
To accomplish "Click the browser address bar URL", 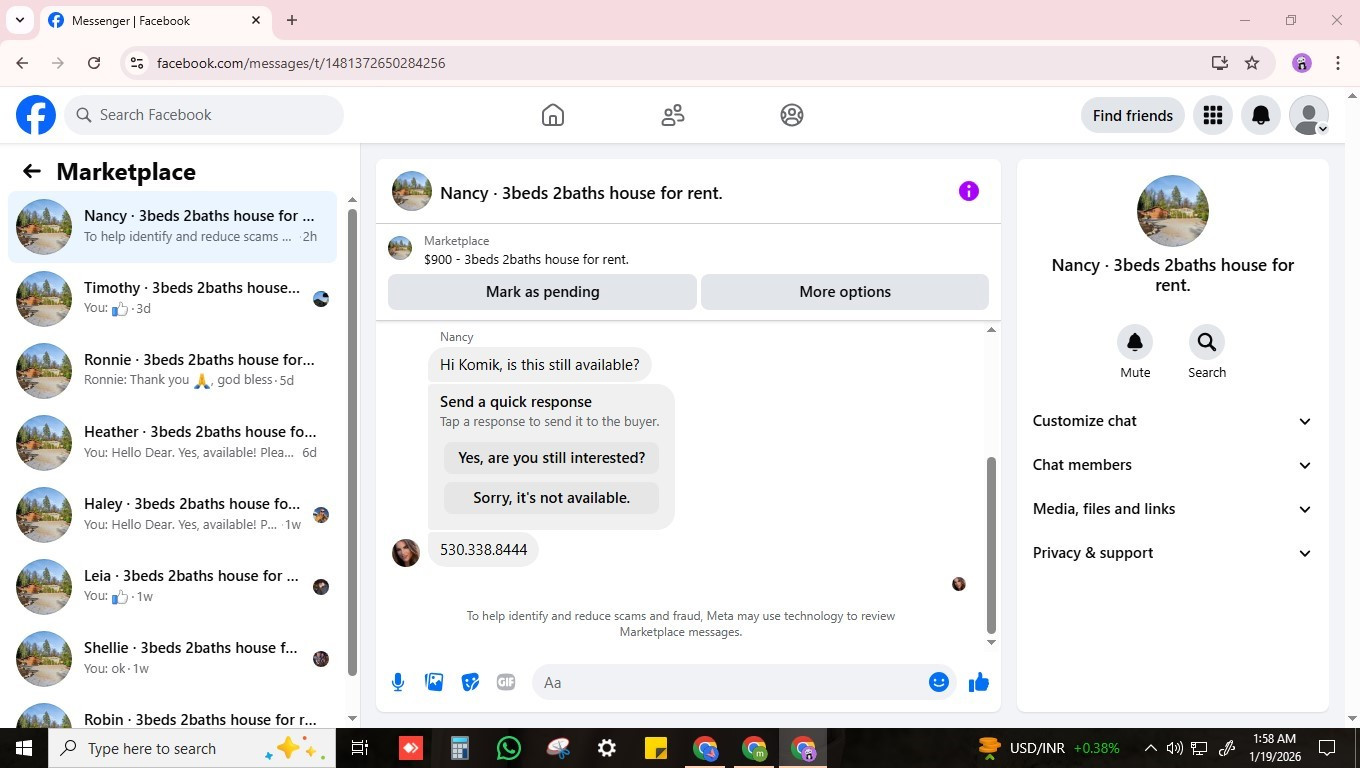I will (301, 63).
